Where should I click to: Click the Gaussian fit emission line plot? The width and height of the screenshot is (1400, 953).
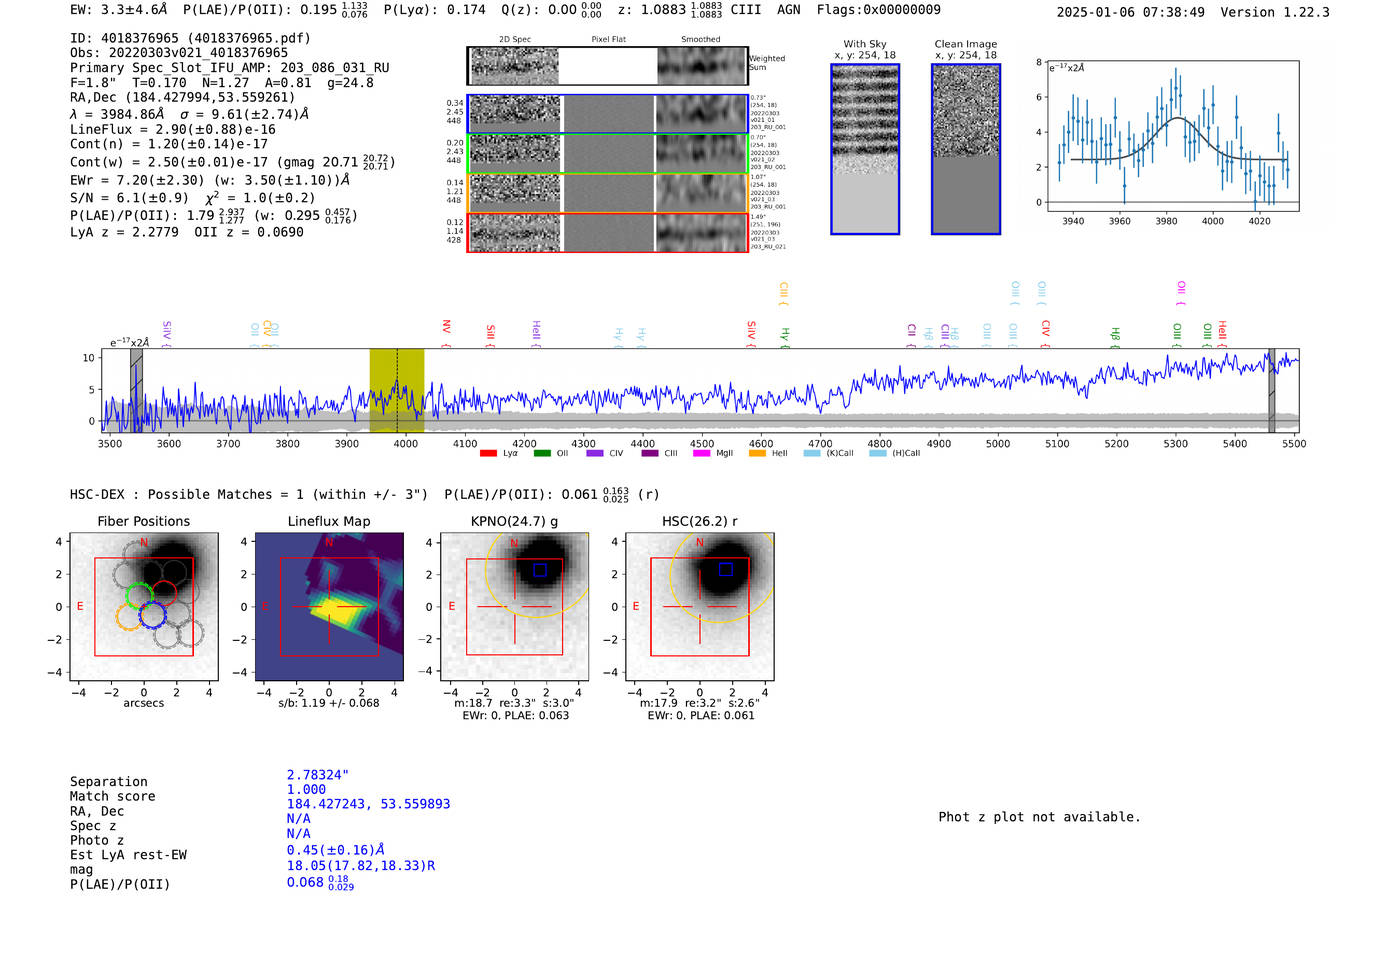coord(1172,136)
